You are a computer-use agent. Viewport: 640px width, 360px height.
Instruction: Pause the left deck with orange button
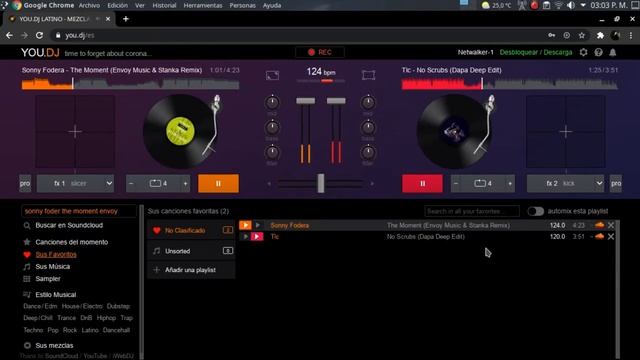(x=218, y=183)
